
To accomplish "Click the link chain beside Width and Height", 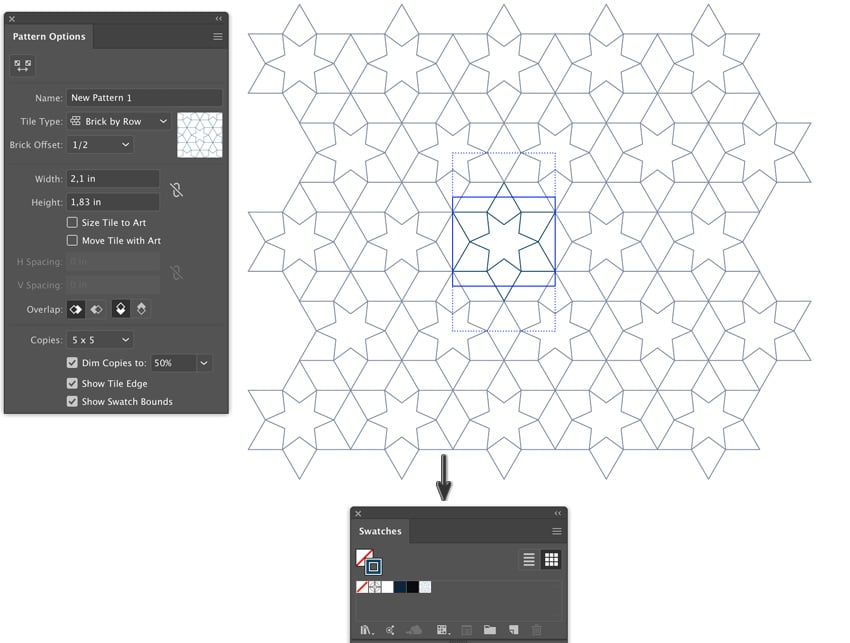I will tap(176, 190).
